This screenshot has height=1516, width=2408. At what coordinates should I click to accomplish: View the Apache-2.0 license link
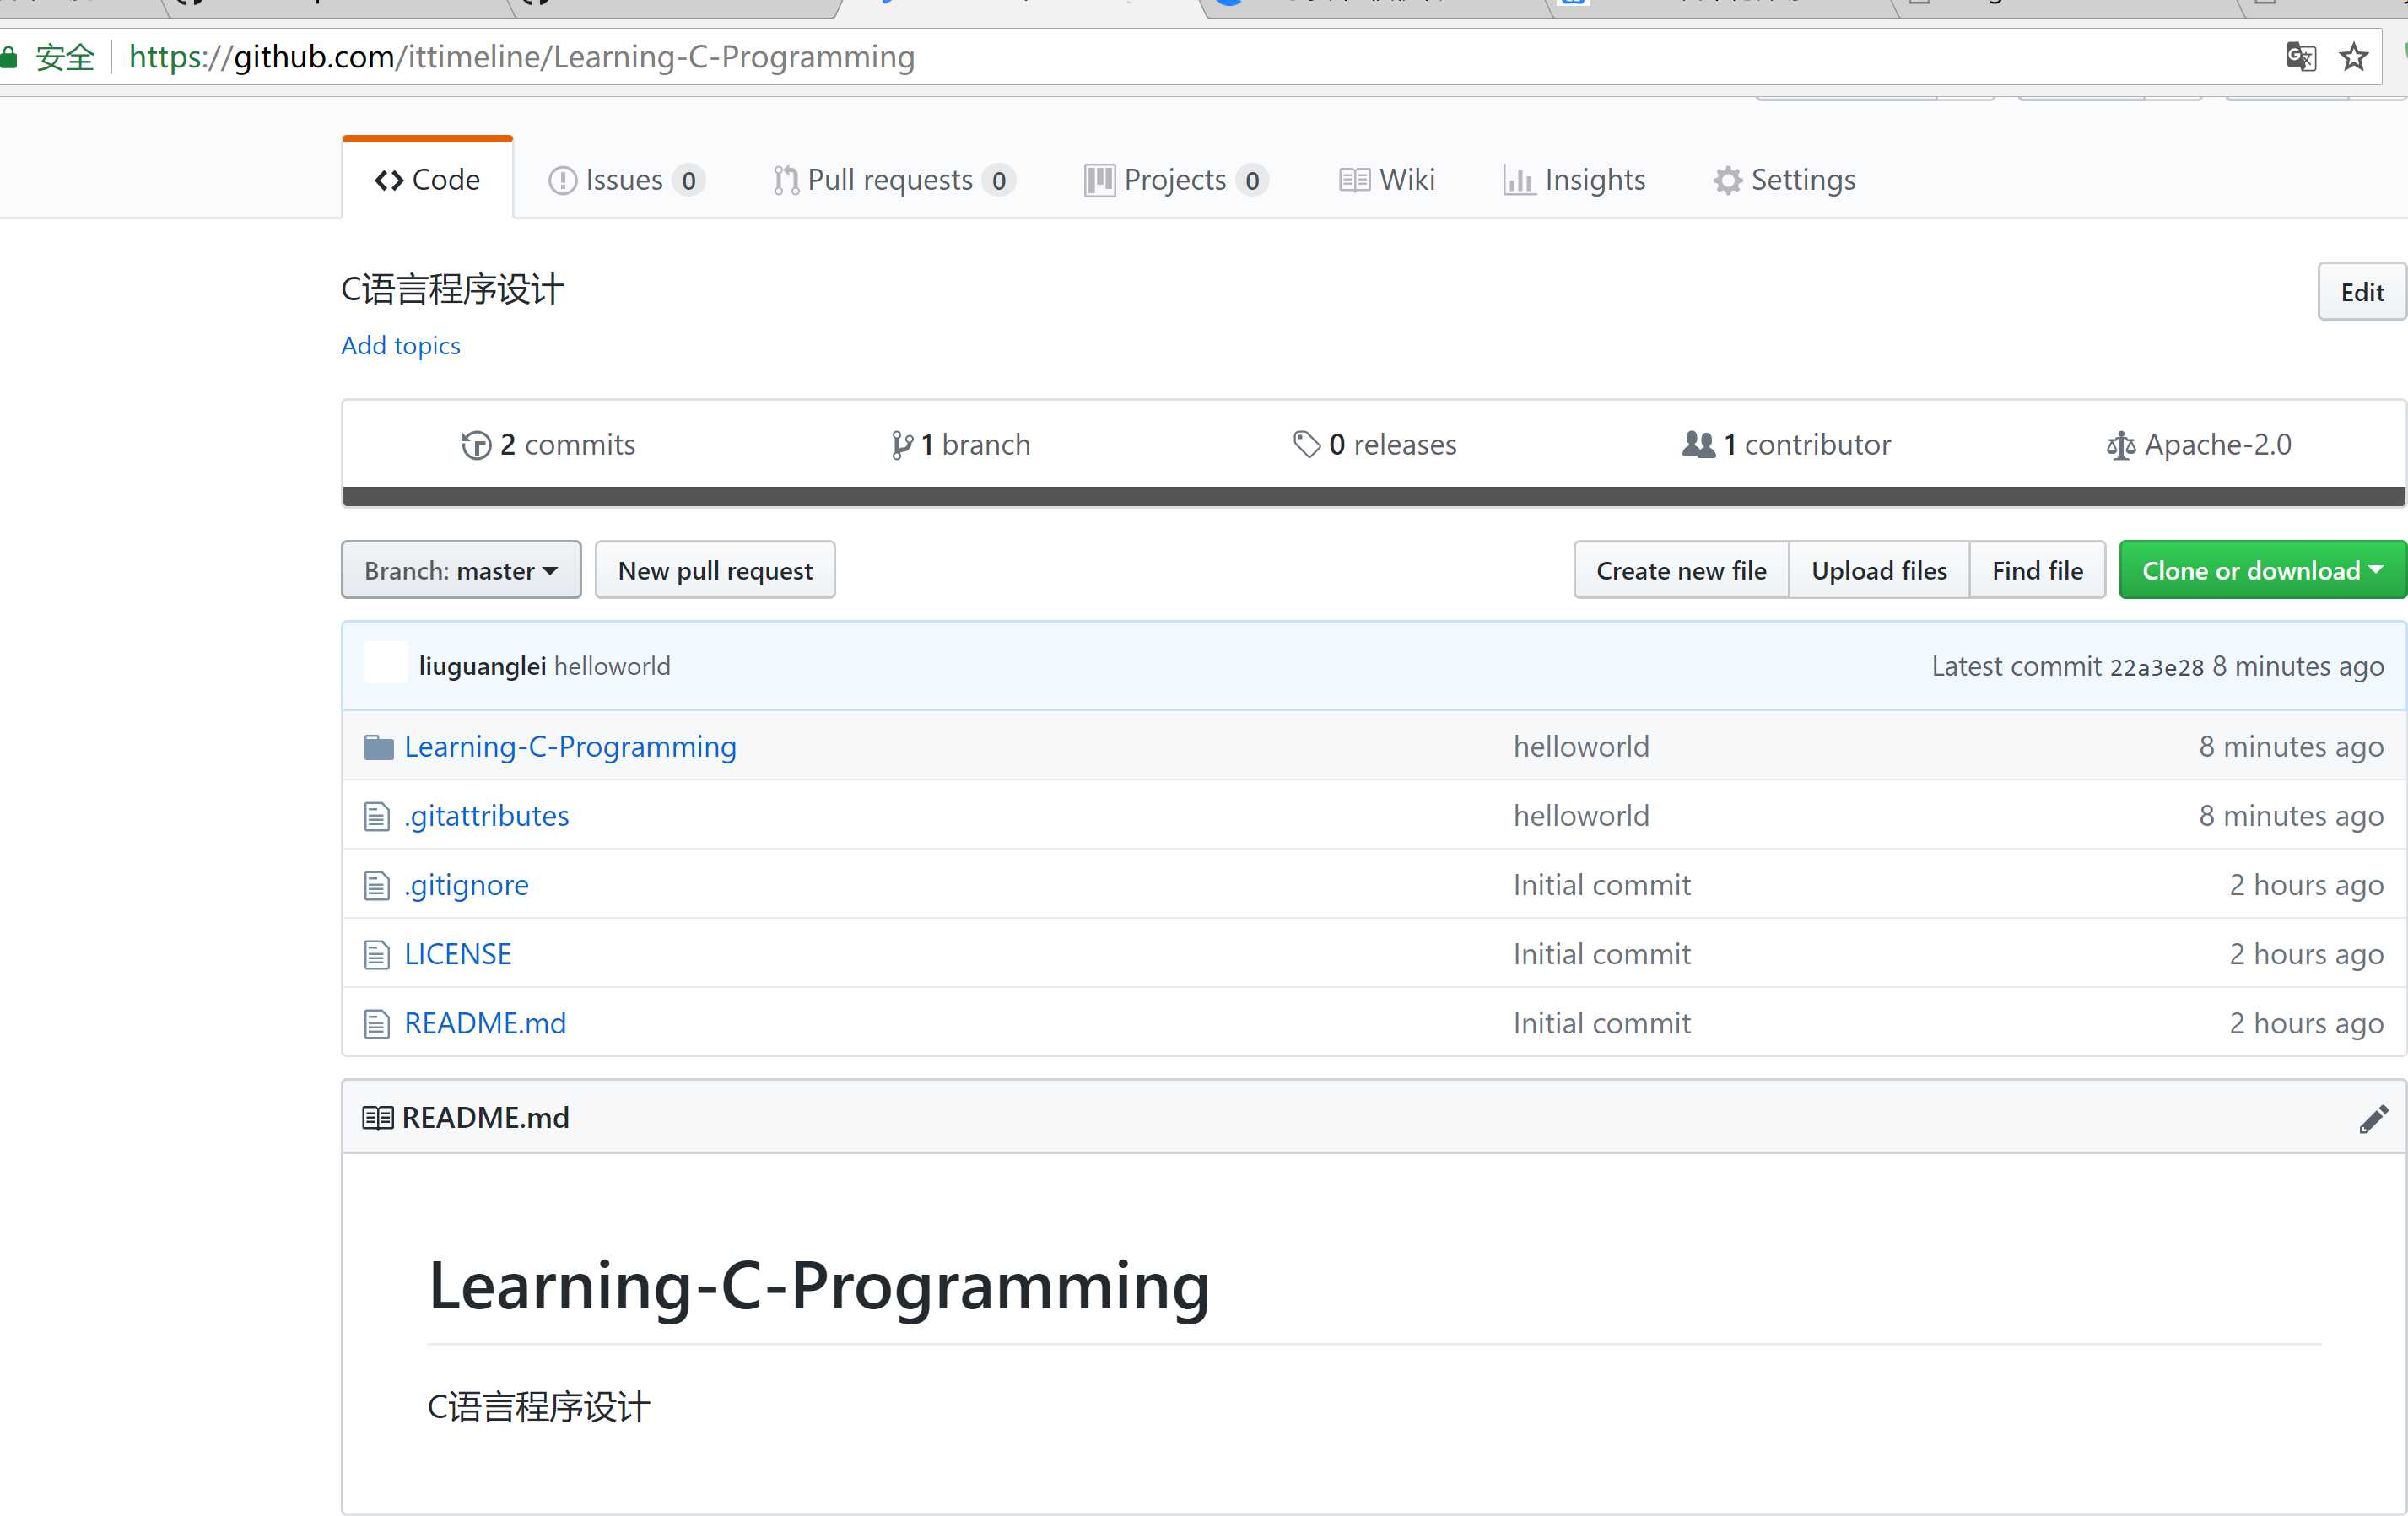(2199, 445)
